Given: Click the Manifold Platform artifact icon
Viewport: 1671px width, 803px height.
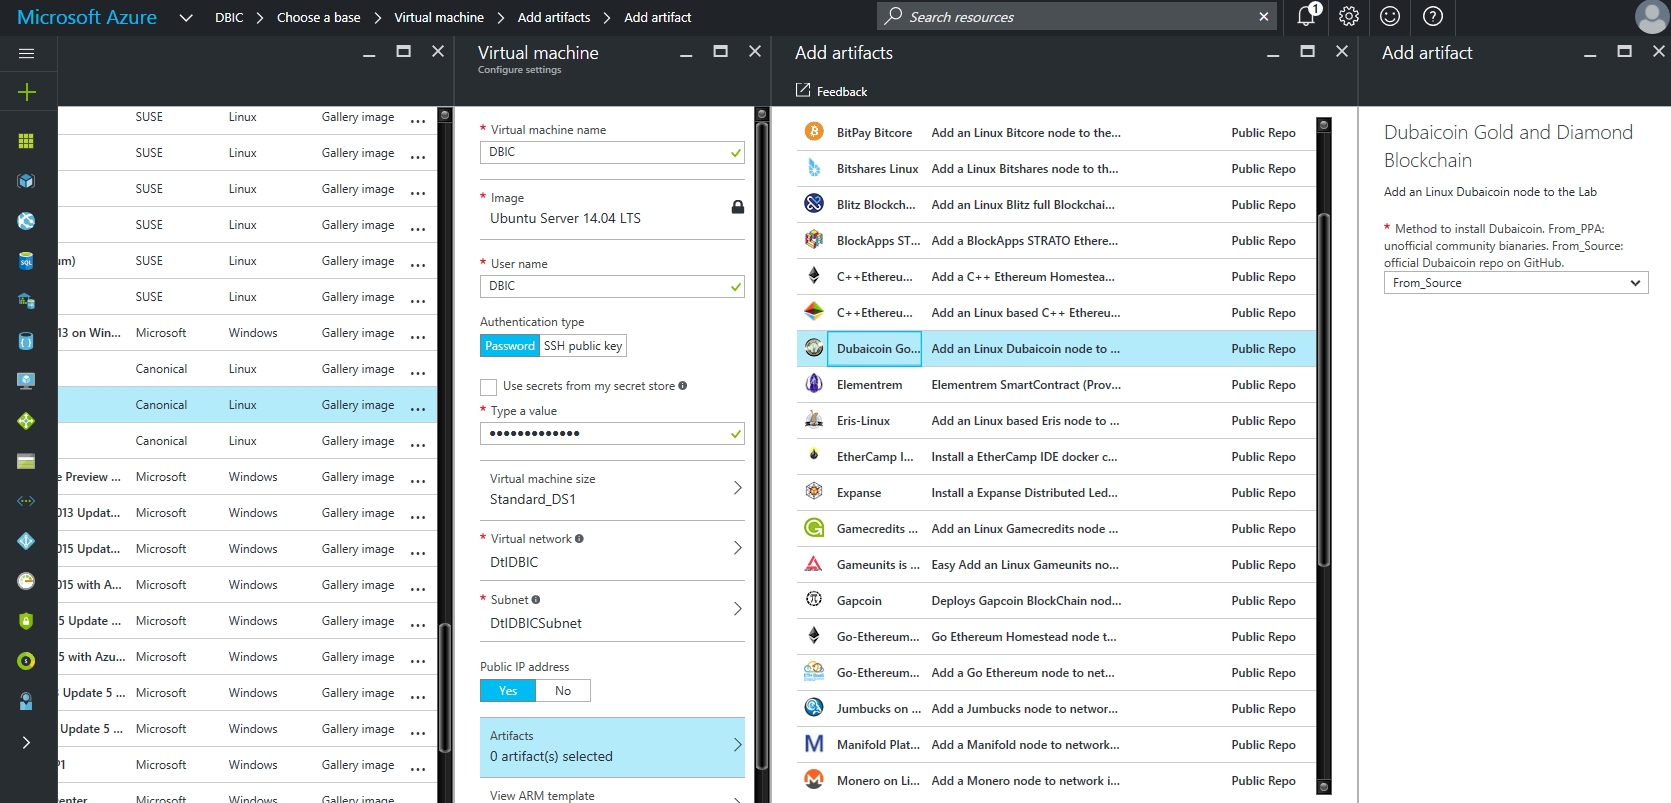Looking at the screenshot, I should 814,744.
